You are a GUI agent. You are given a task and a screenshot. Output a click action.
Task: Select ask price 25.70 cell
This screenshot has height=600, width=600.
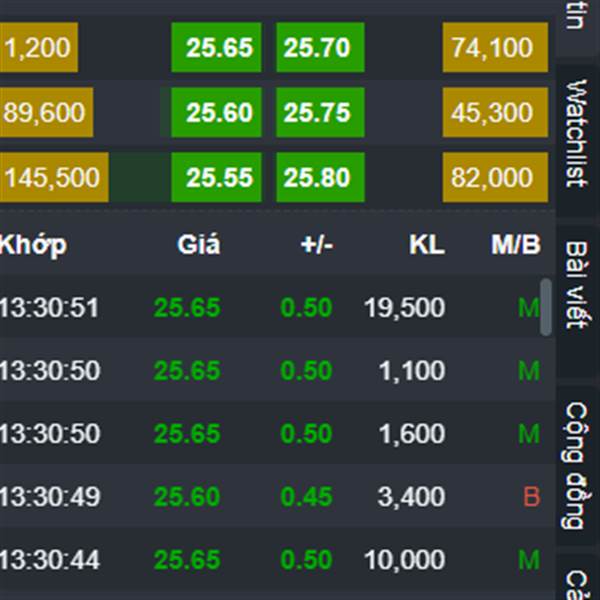point(320,47)
